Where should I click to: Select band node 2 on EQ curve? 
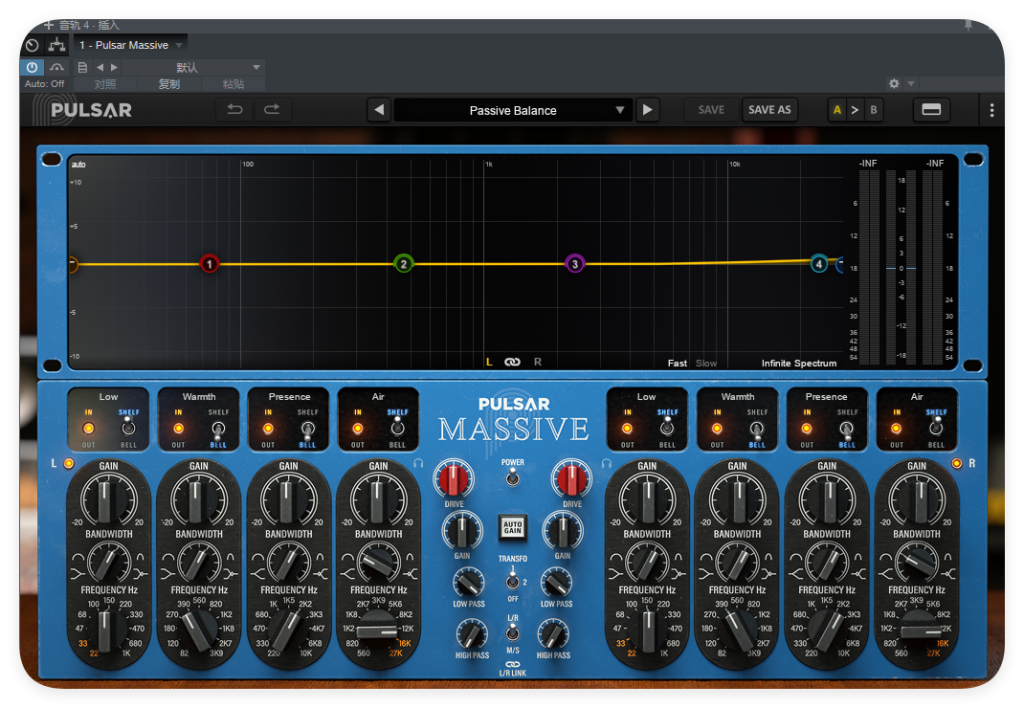point(404,264)
